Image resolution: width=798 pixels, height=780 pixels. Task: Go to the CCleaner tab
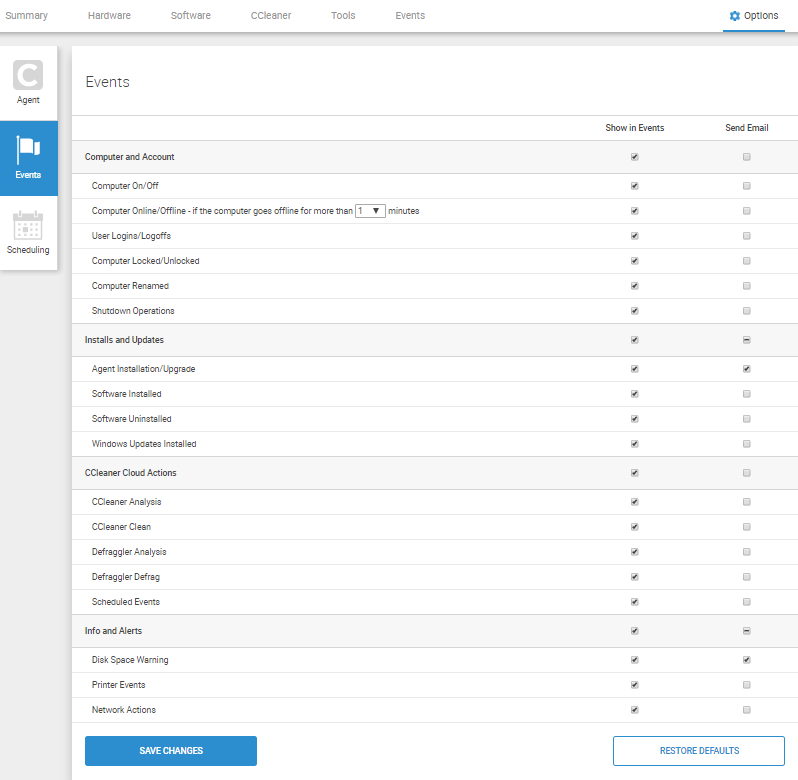(271, 15)
